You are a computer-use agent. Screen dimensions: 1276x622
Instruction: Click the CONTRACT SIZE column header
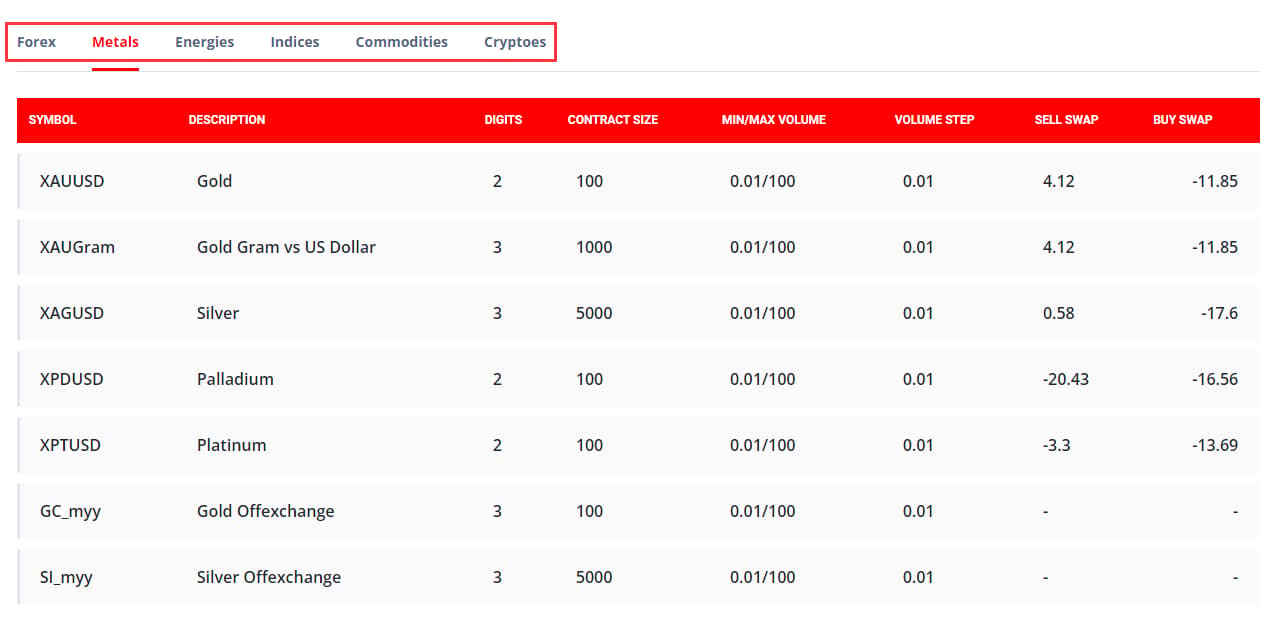(613, 120)
